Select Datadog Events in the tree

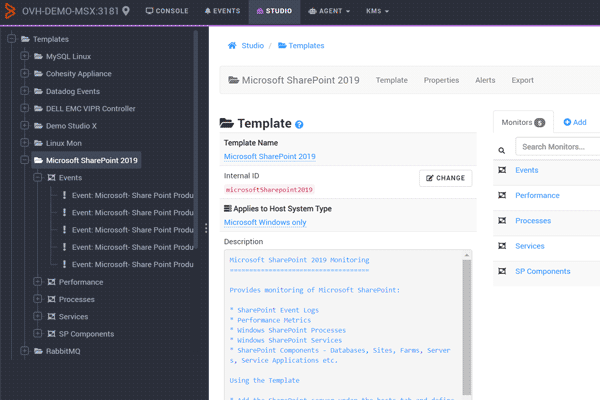73,91
